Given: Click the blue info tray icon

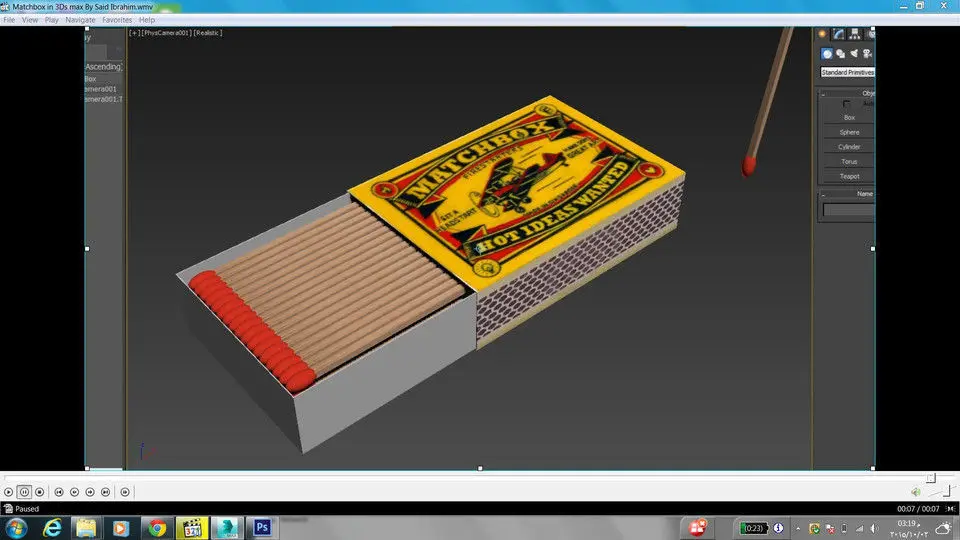Looking at the screenshot, I should [x=778, y=528].
